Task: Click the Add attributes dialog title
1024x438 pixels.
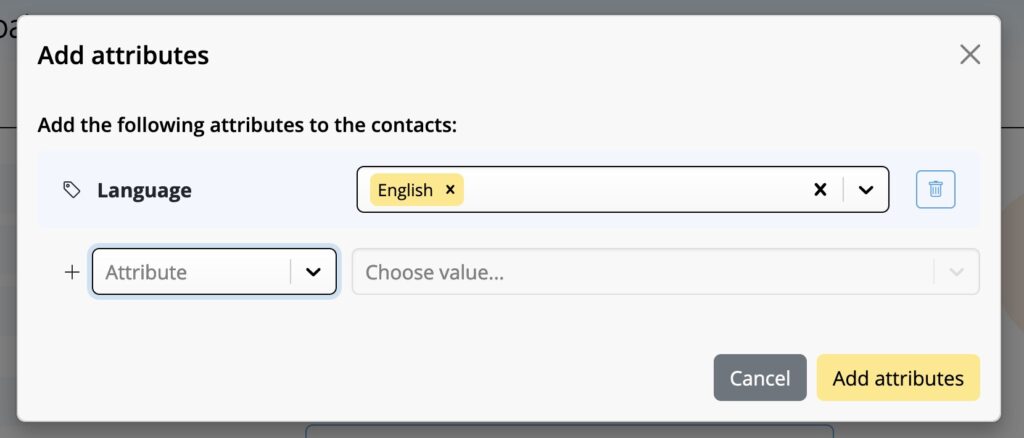Action: [x=123, y=55]
